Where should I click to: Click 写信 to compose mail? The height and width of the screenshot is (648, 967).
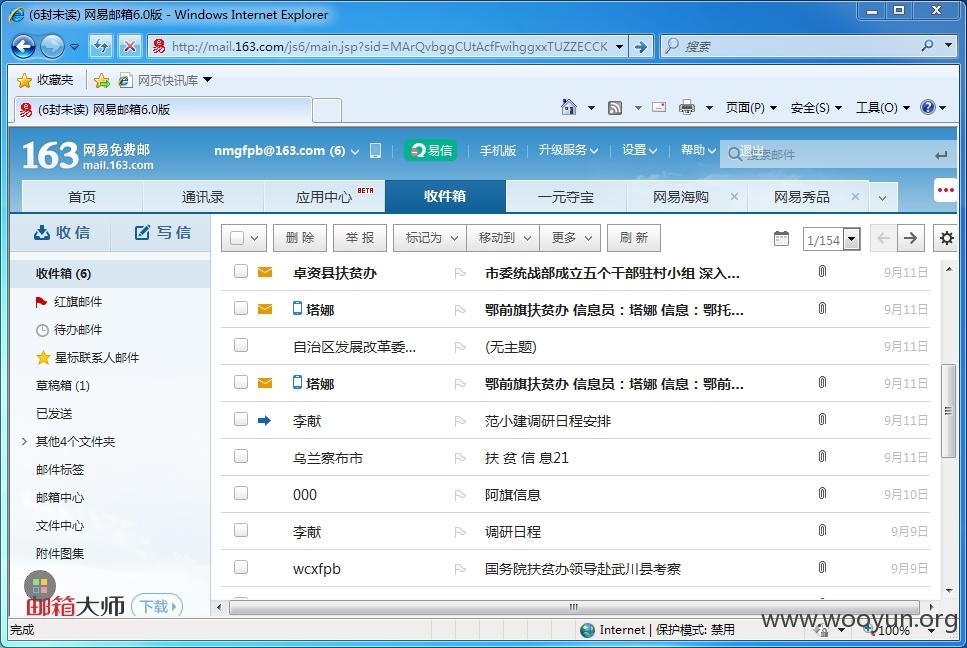pyautogui.click(x=162, y=232)
